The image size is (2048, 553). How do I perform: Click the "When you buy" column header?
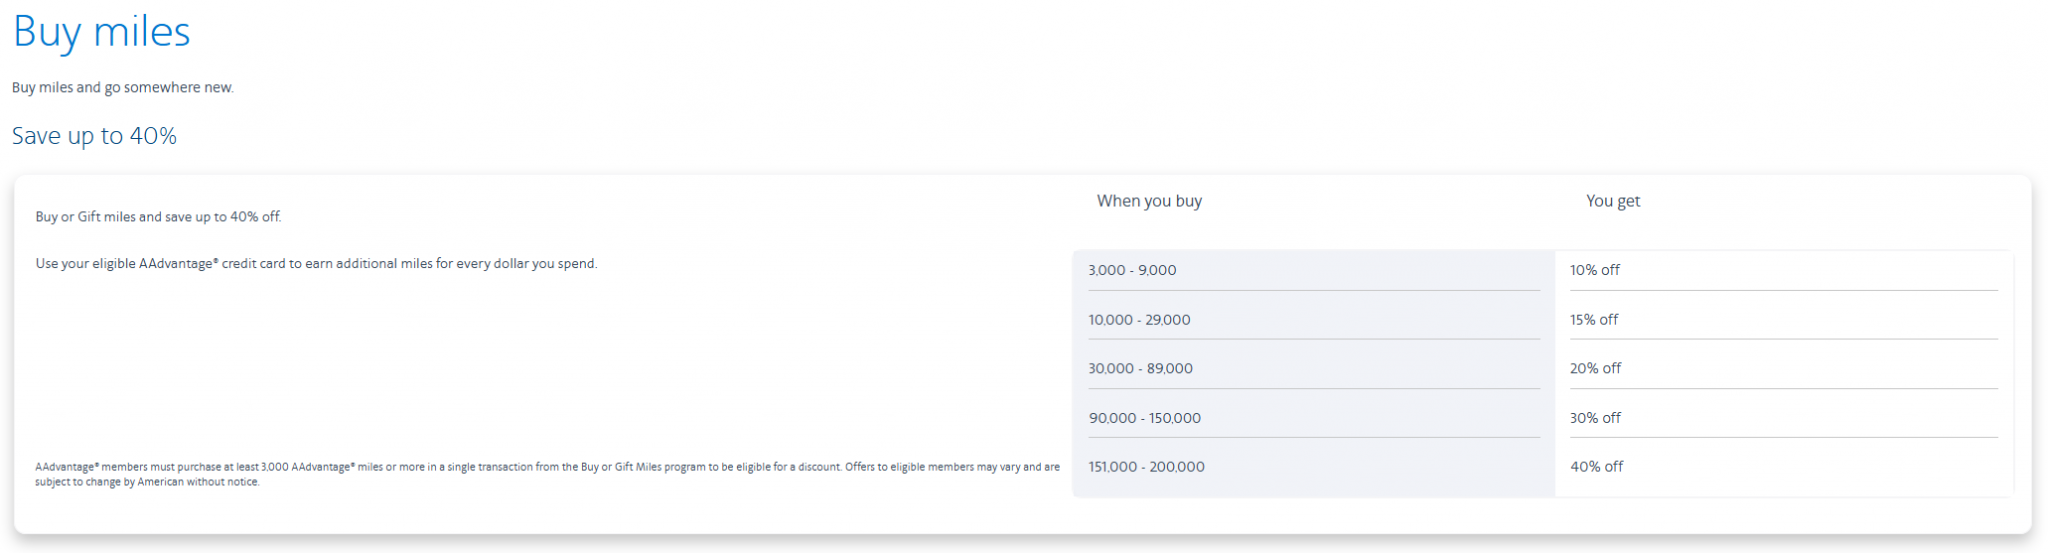[x=1149, y=201]
